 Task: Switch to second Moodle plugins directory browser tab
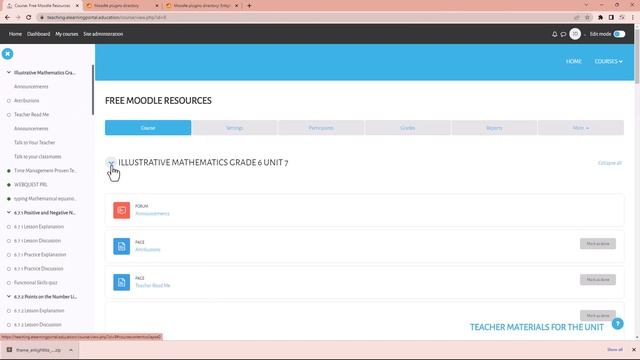(202, 6)
